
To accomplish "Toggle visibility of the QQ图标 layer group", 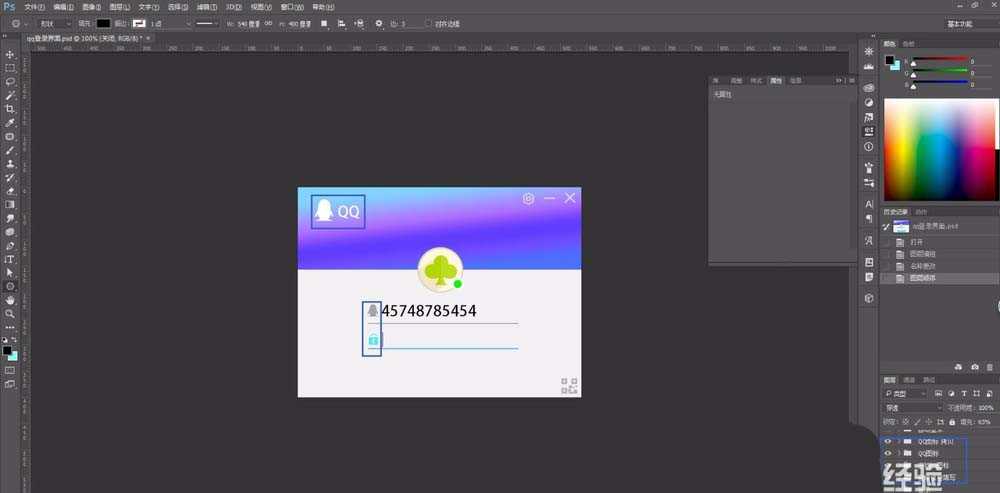I will click(x=888, y=453).
